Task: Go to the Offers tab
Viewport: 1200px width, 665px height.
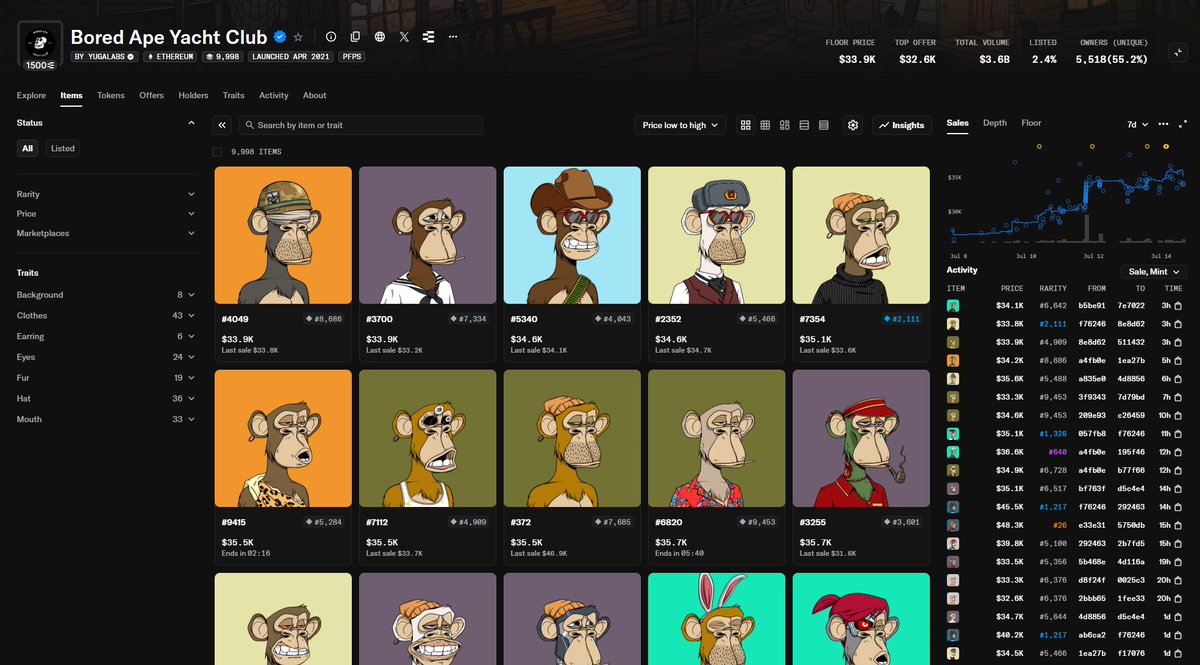Action: (152, 96)
